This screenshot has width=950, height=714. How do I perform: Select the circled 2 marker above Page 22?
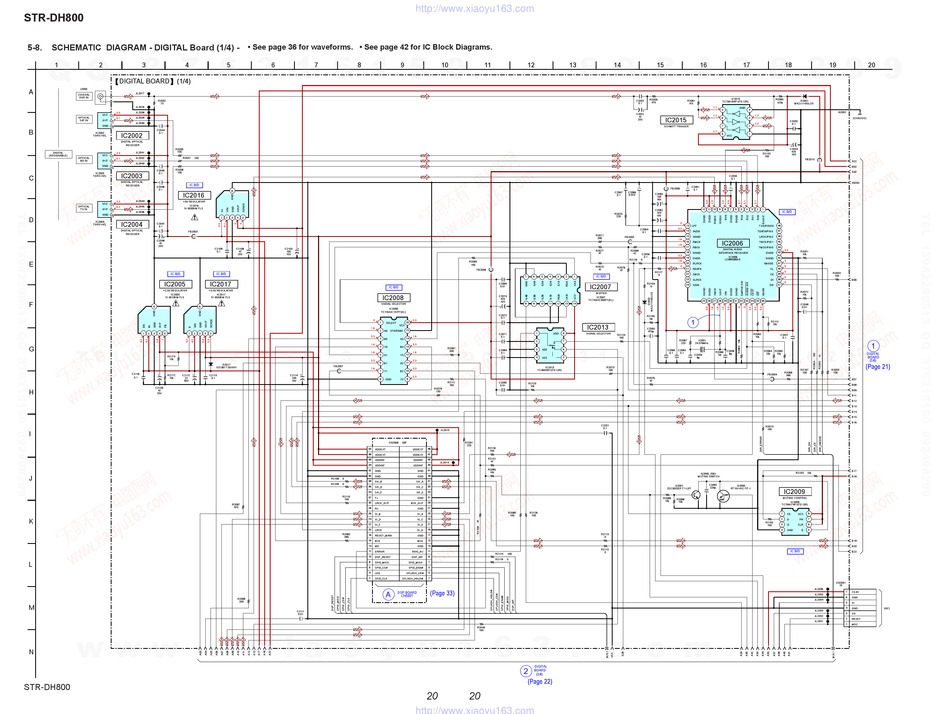tap(525, 671)
